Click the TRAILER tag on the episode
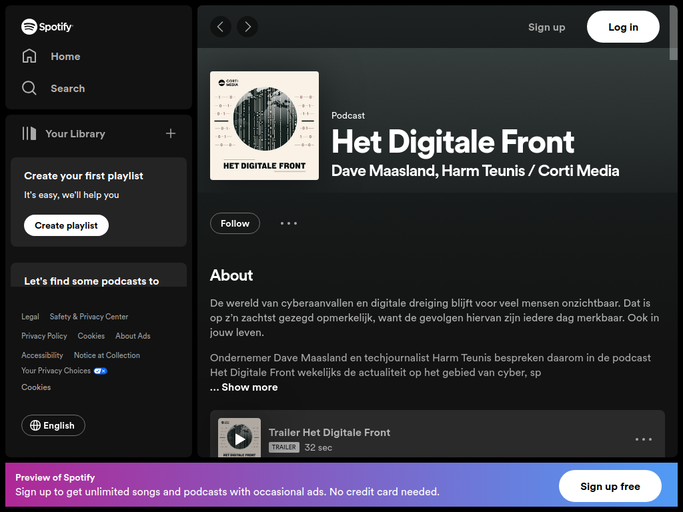This screenshot has width=683, height=512. [284, 448]
